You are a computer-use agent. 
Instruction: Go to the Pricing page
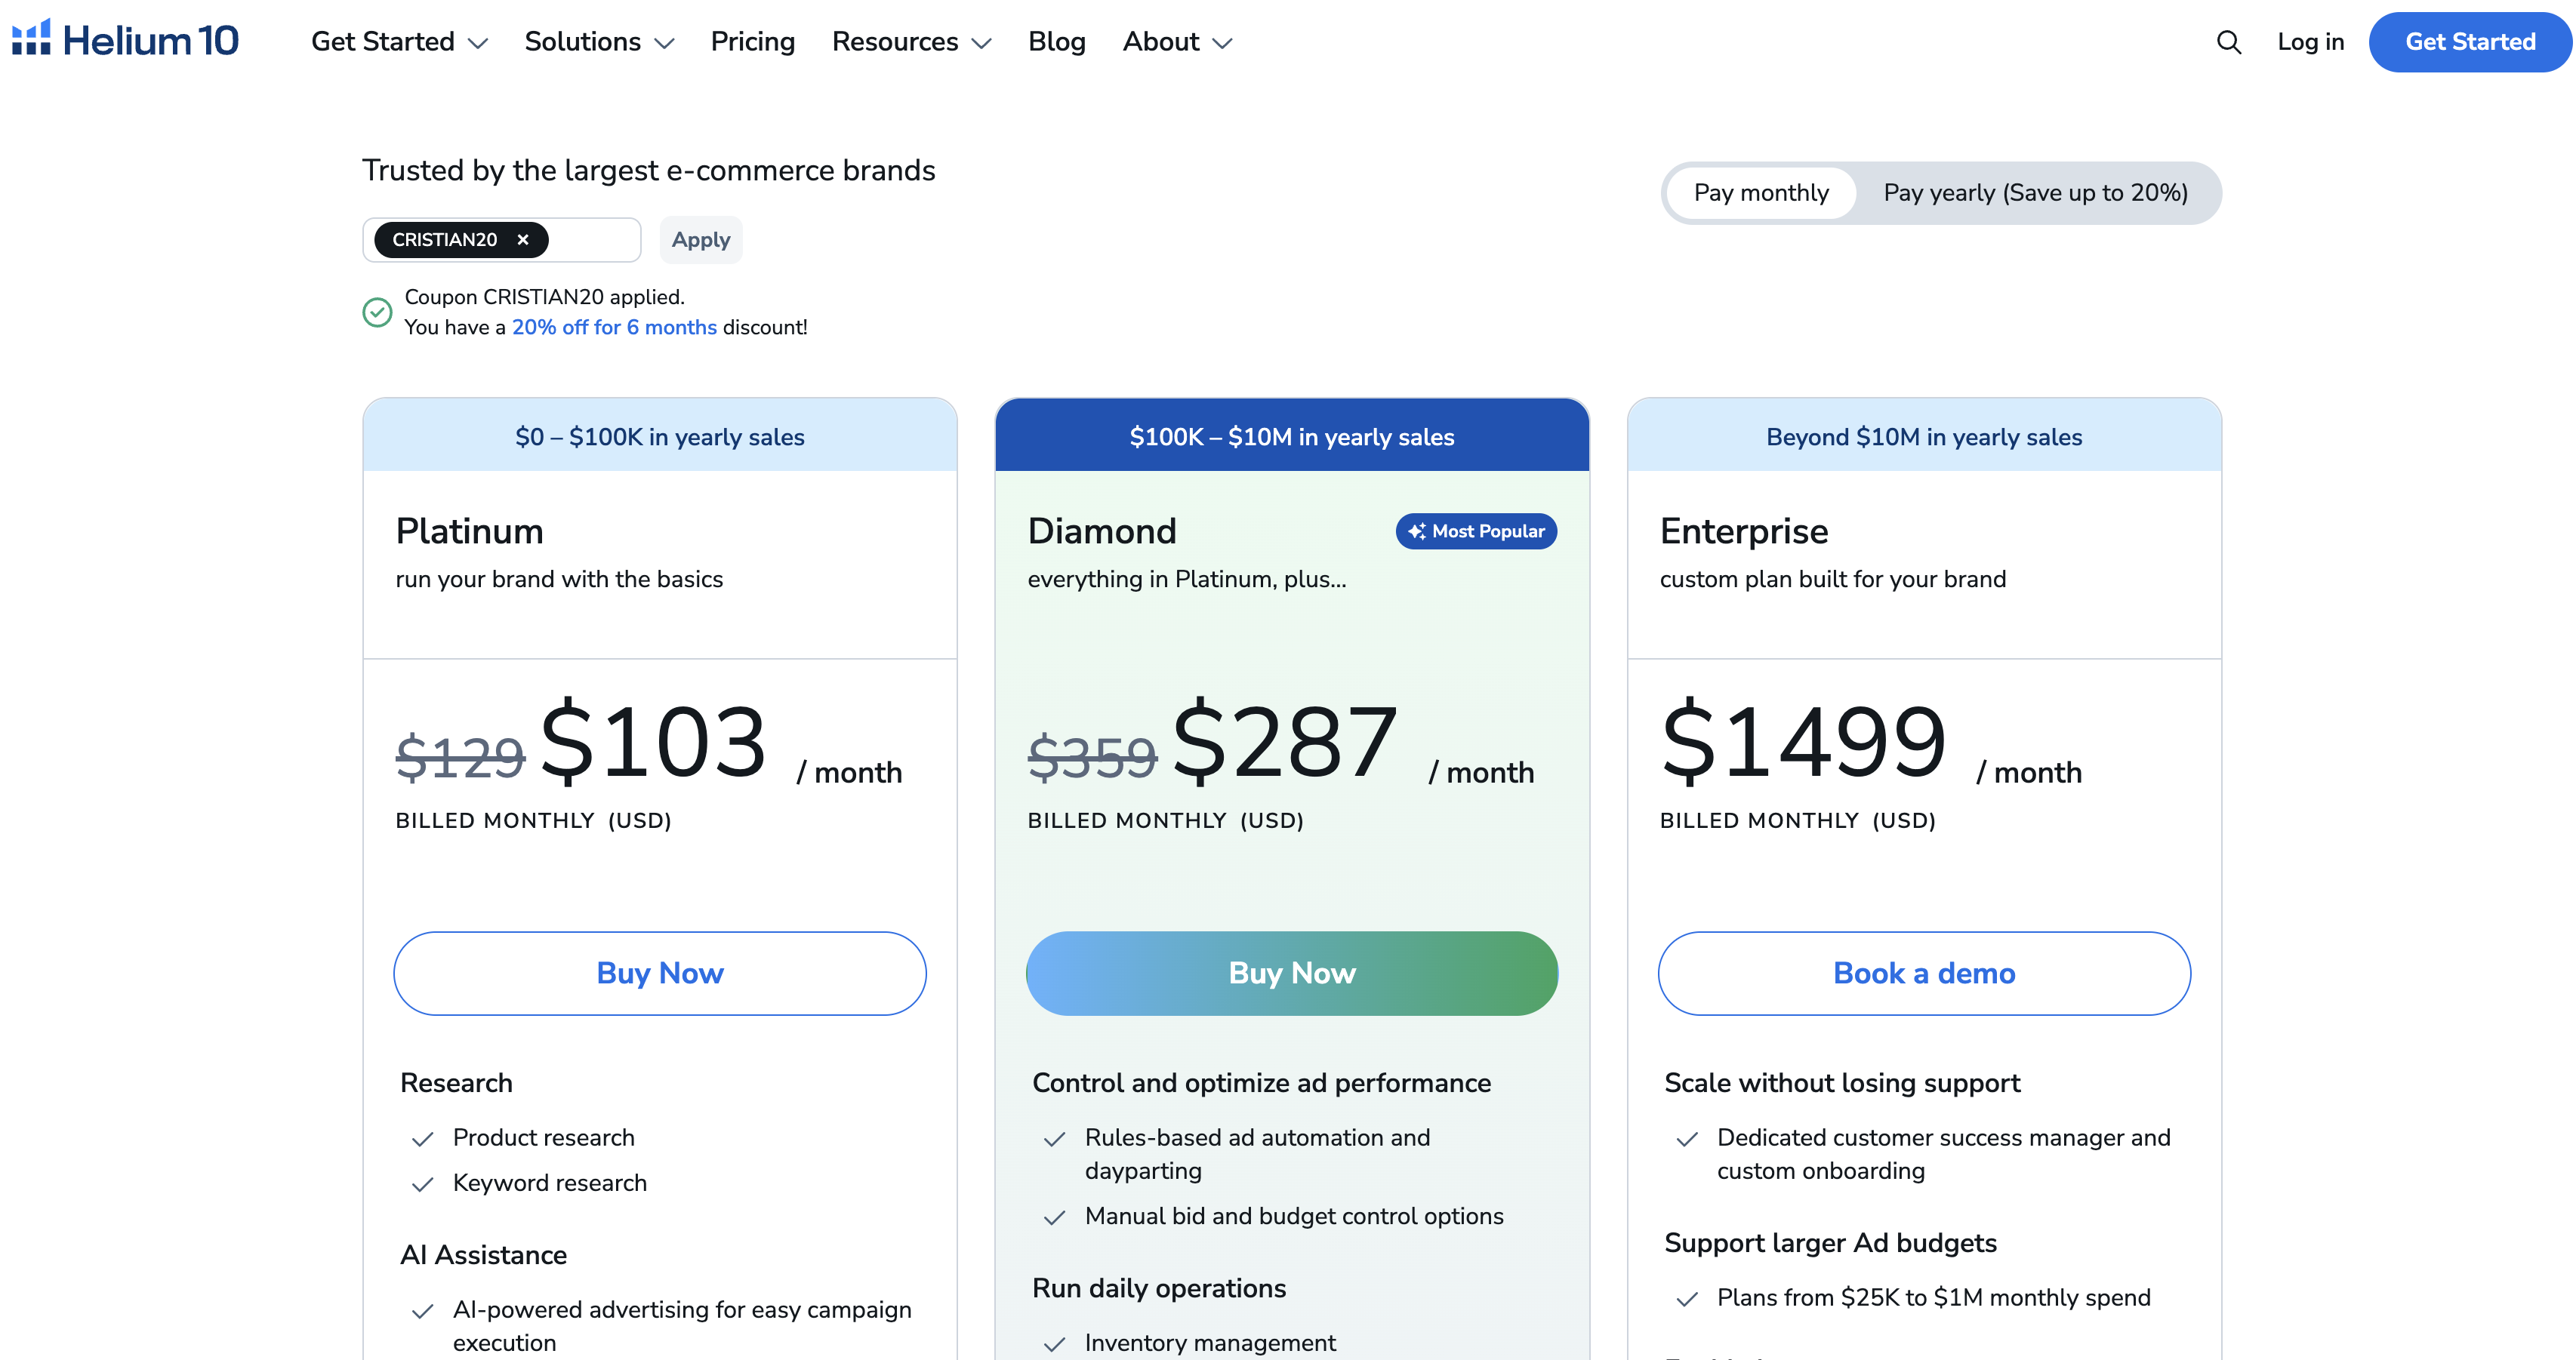click(x=753, y=42)
